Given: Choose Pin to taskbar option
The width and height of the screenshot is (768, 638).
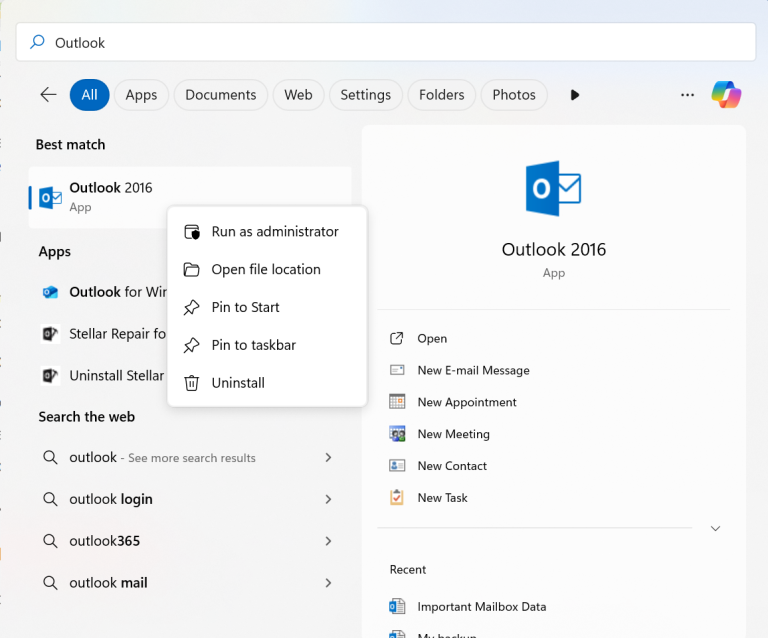Looking at the screenshot, I should point(253,345).
